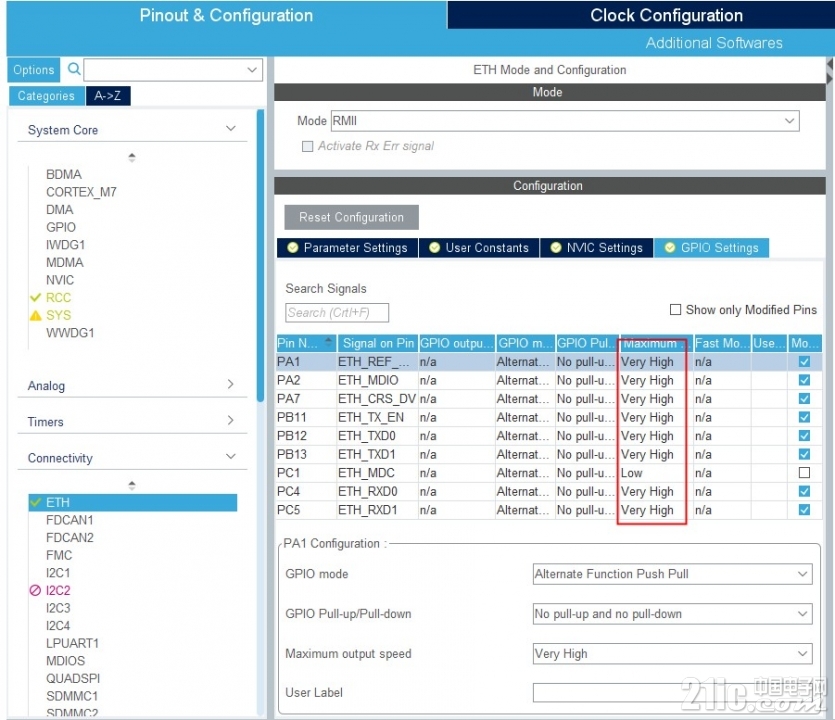The height and width of the screenshot is (720, 835).
Task: Uncheck the Modified box for PB11
Action: coord(804,417)
